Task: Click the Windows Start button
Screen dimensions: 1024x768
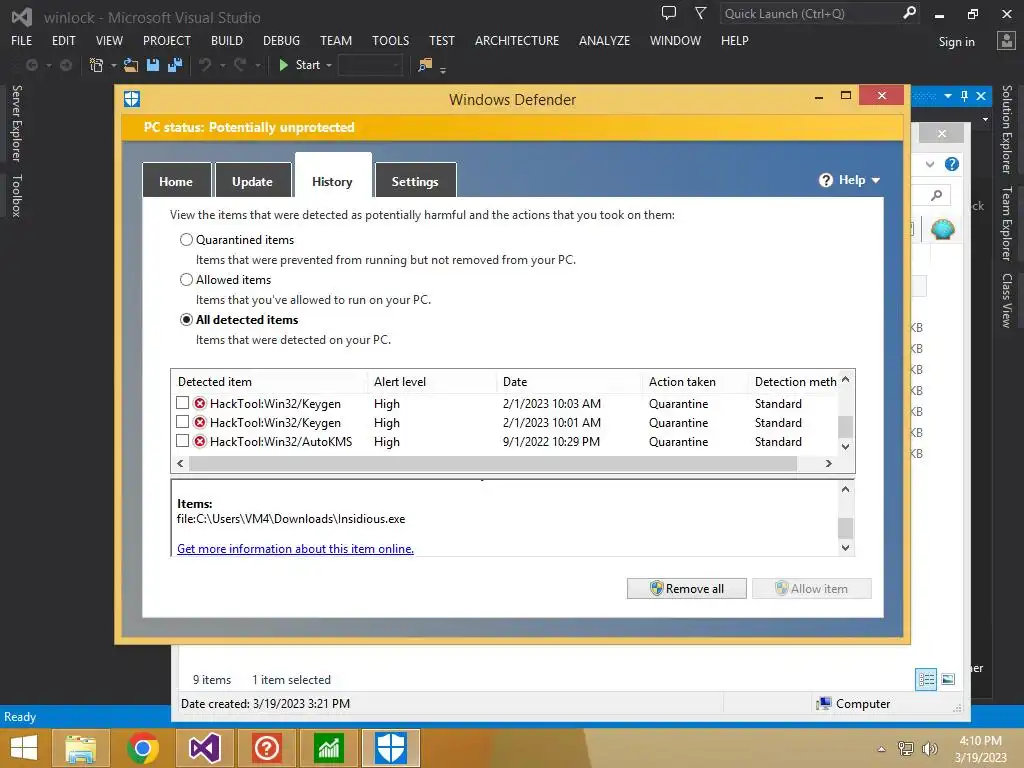Action: tap(24, 748)
